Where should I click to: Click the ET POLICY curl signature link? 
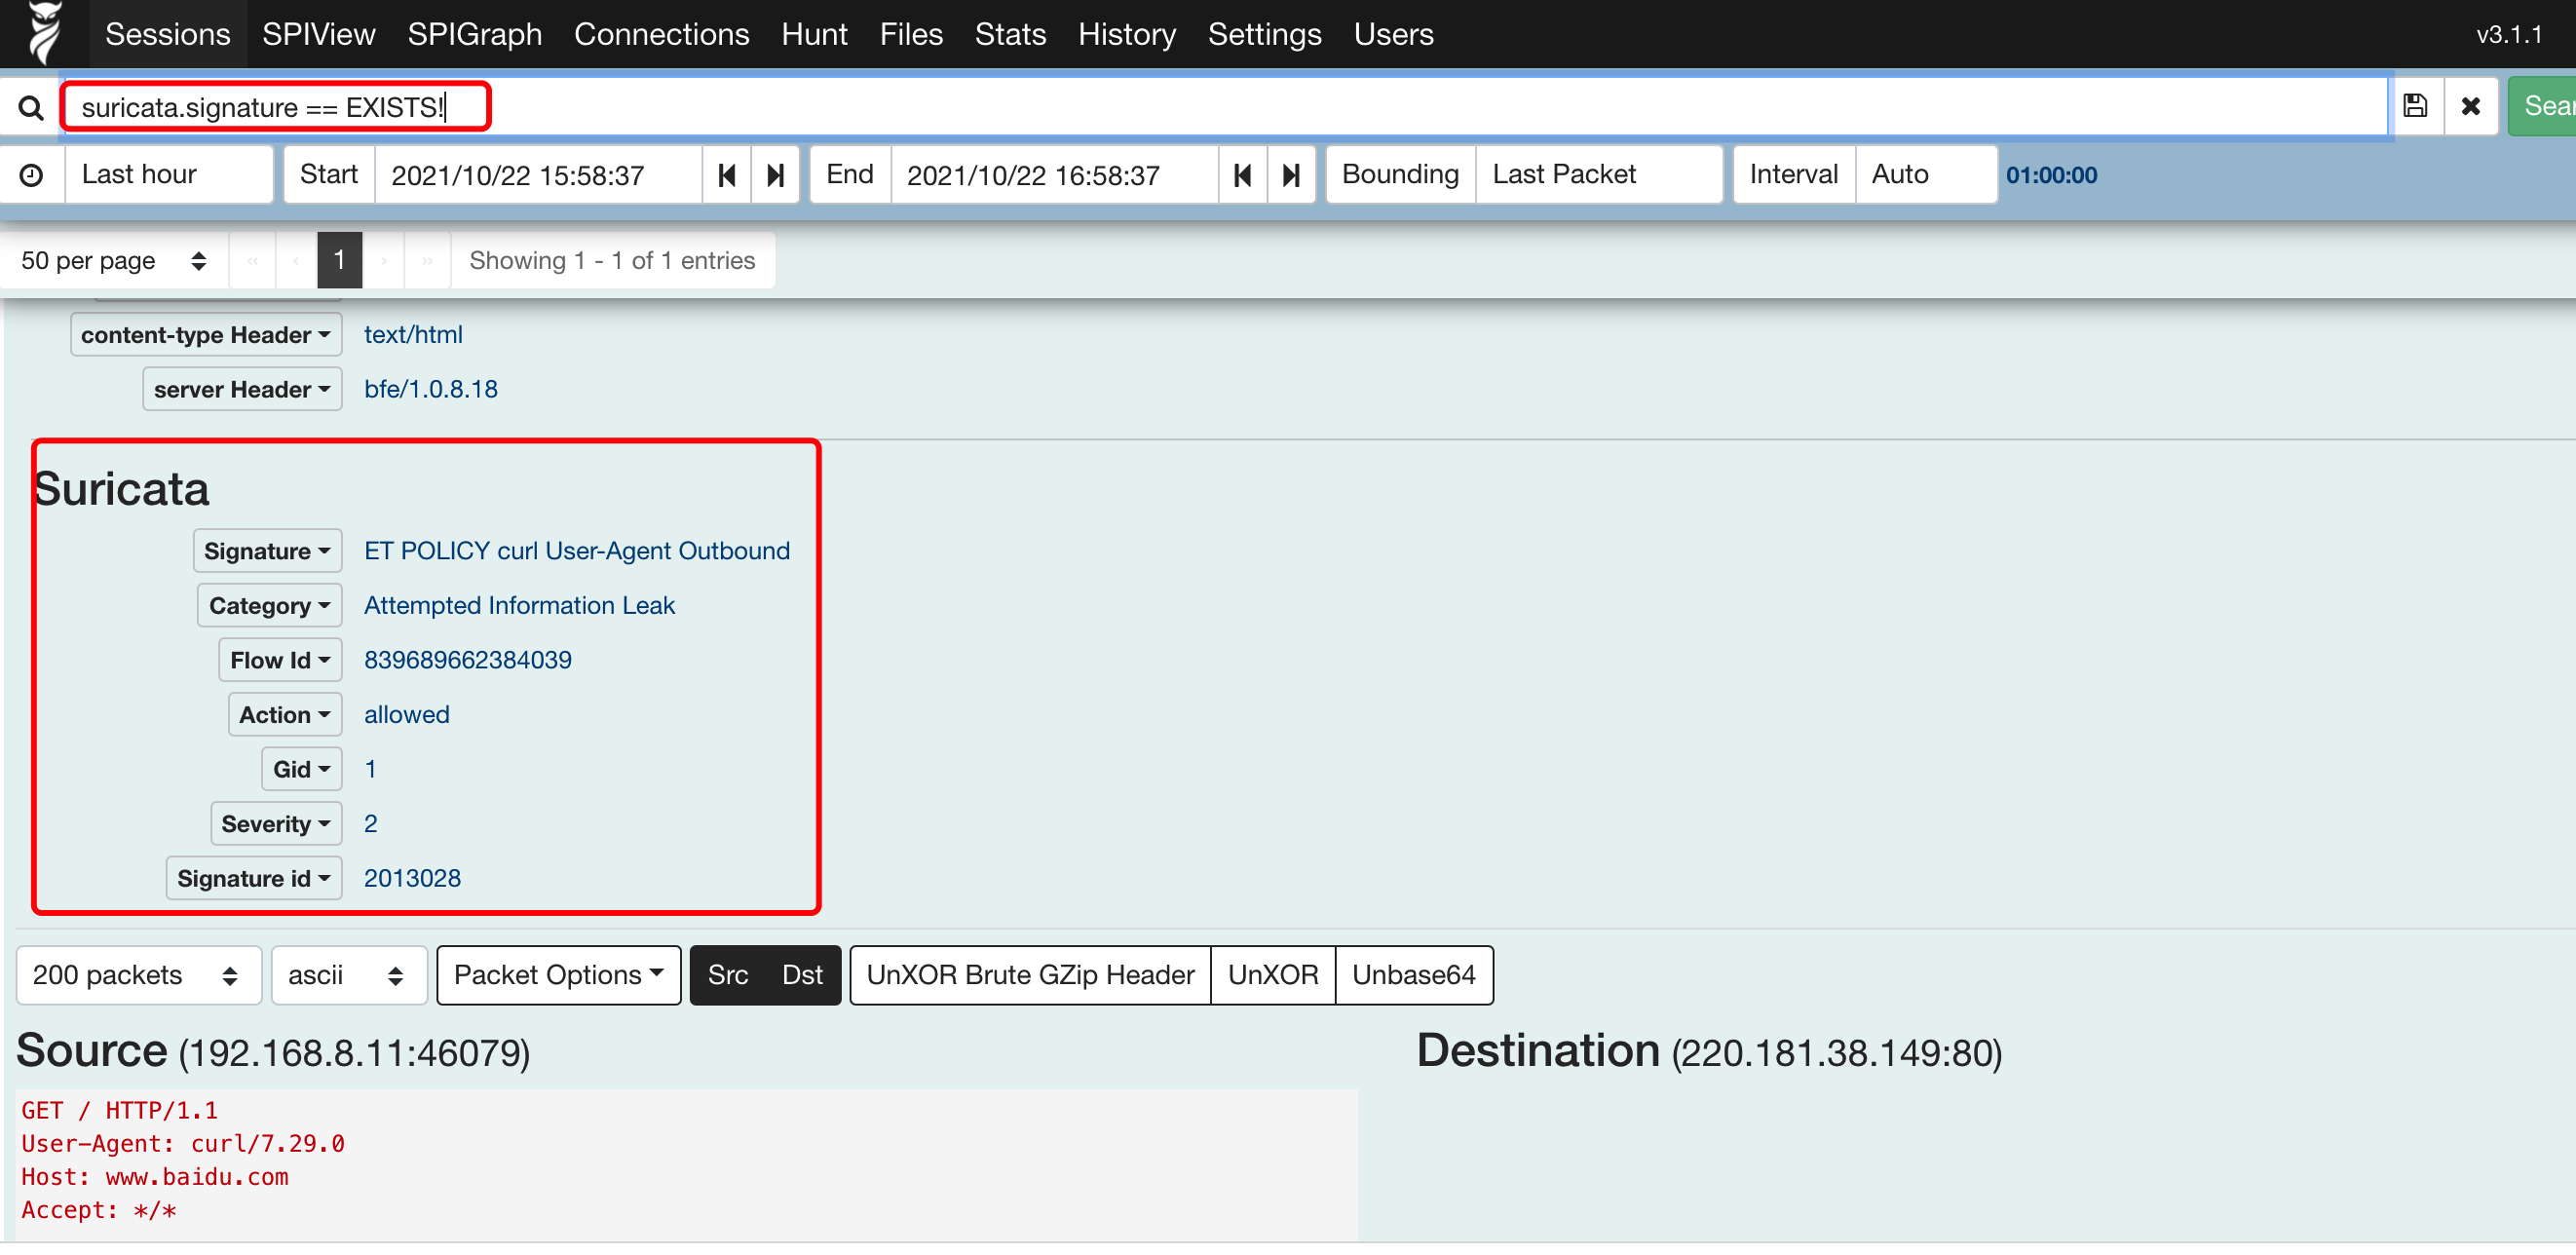click(x=577, y=551)
